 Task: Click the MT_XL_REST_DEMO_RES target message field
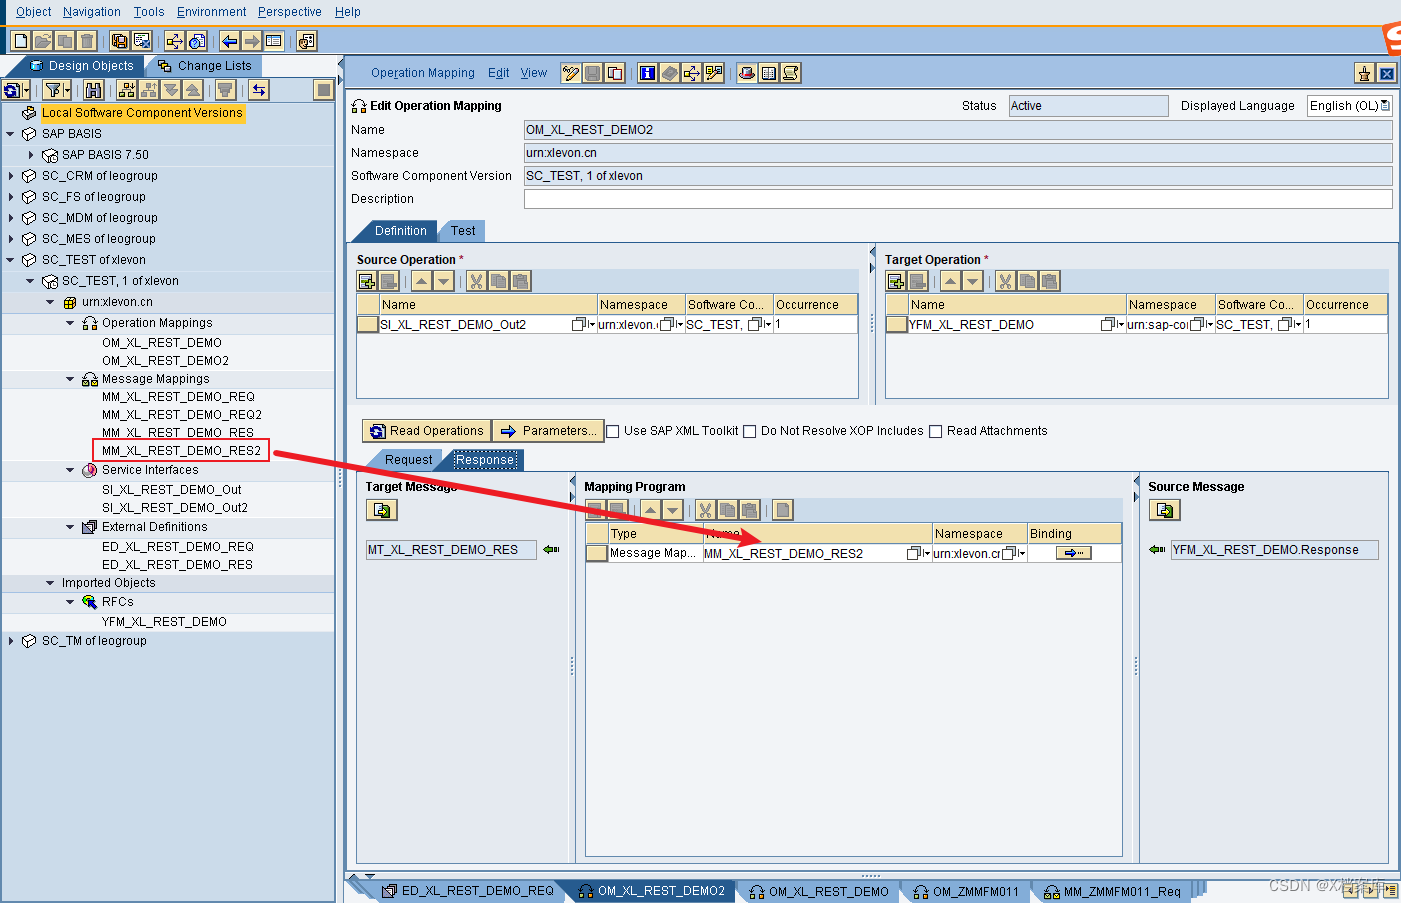pyautogui.click(x=451, y=550)
